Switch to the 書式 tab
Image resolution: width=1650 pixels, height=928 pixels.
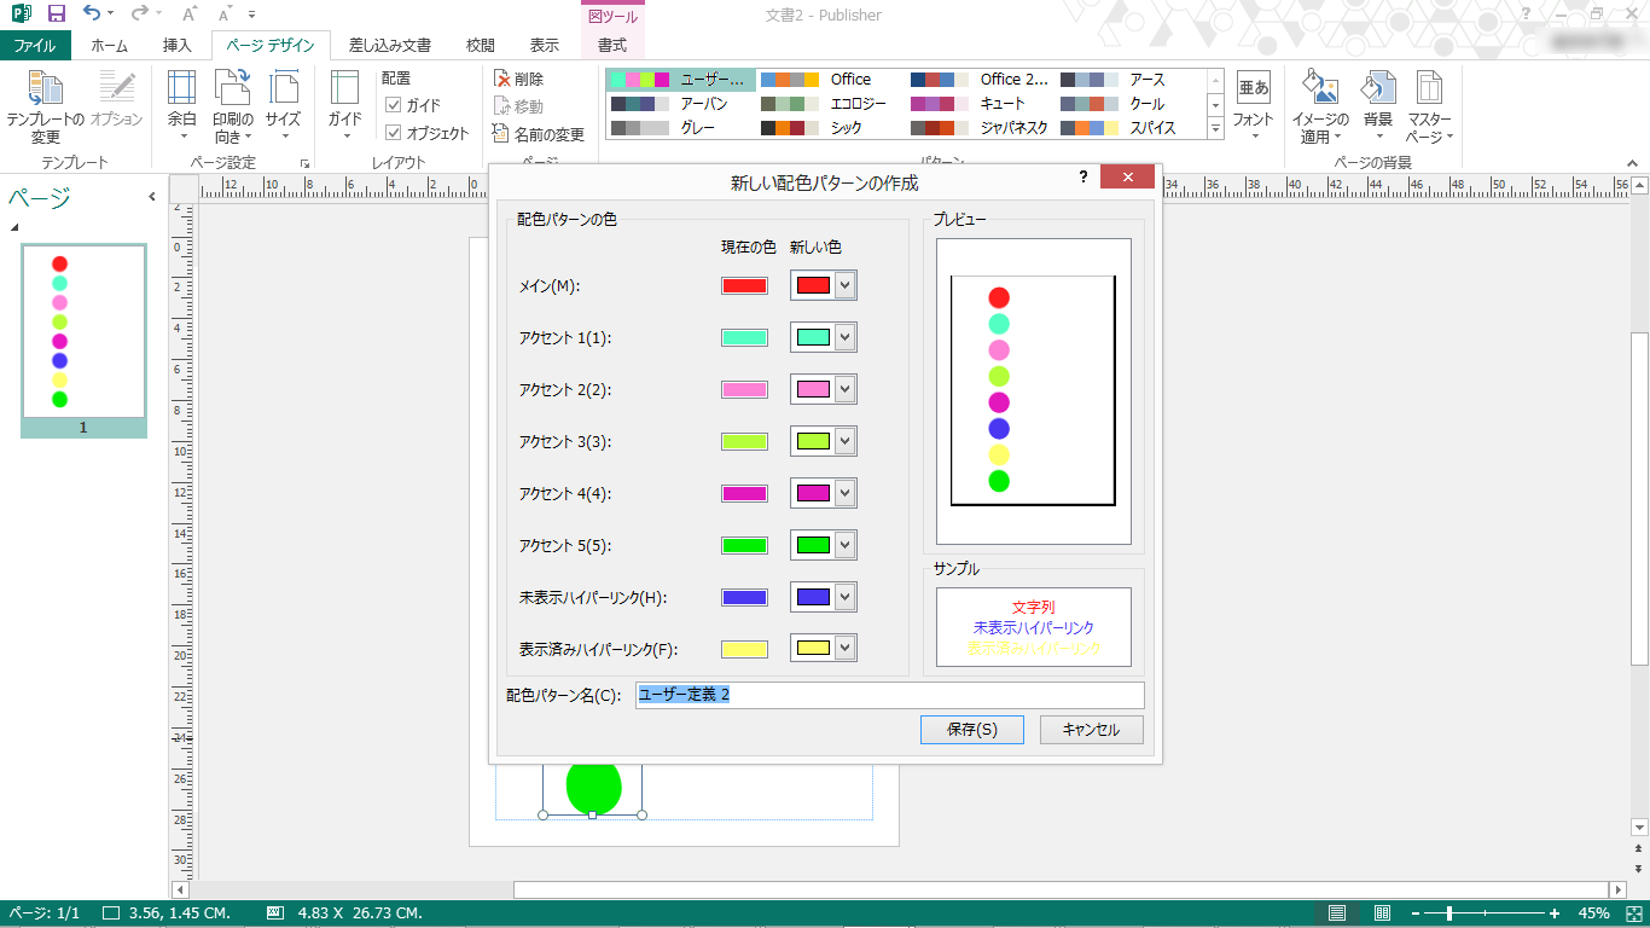coord(612,45)
